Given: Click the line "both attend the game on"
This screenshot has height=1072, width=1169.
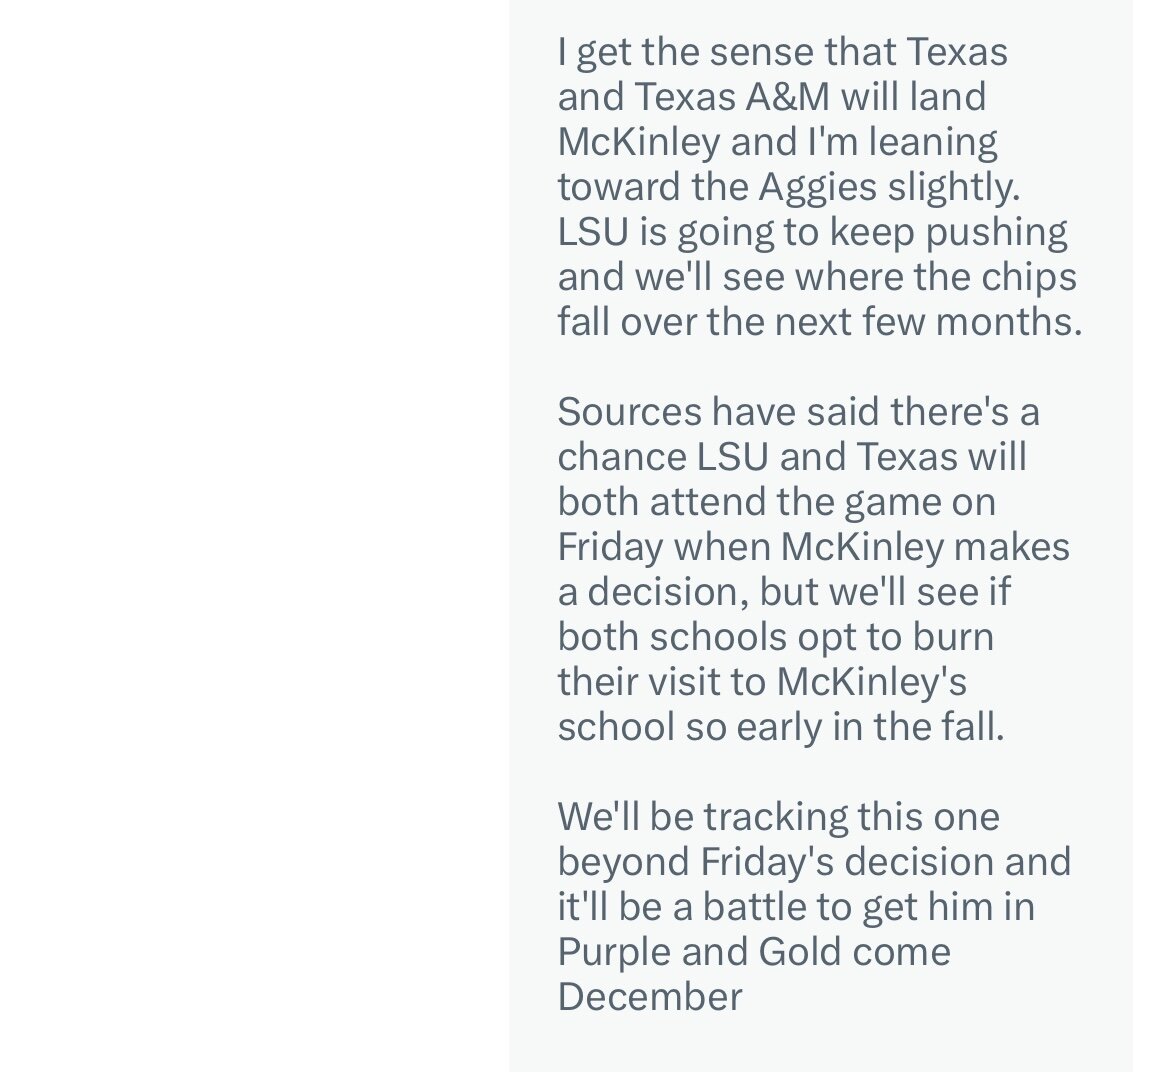Looking at the screenshot, I should coord(776,502).
